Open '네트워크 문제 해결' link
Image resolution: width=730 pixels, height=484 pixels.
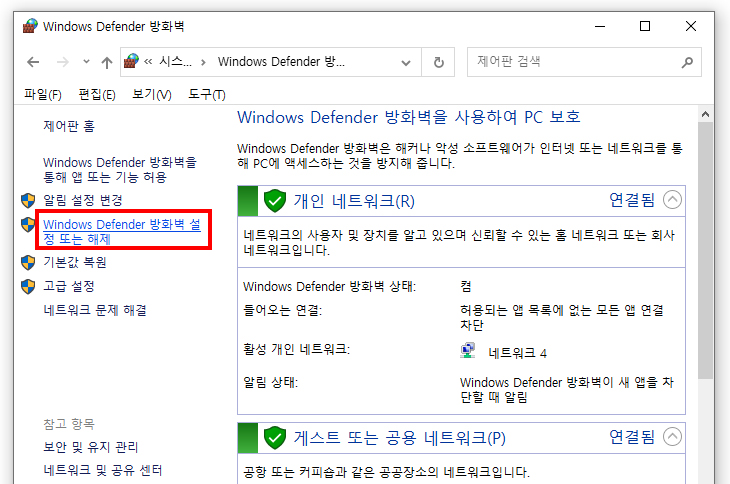[95, 310]
